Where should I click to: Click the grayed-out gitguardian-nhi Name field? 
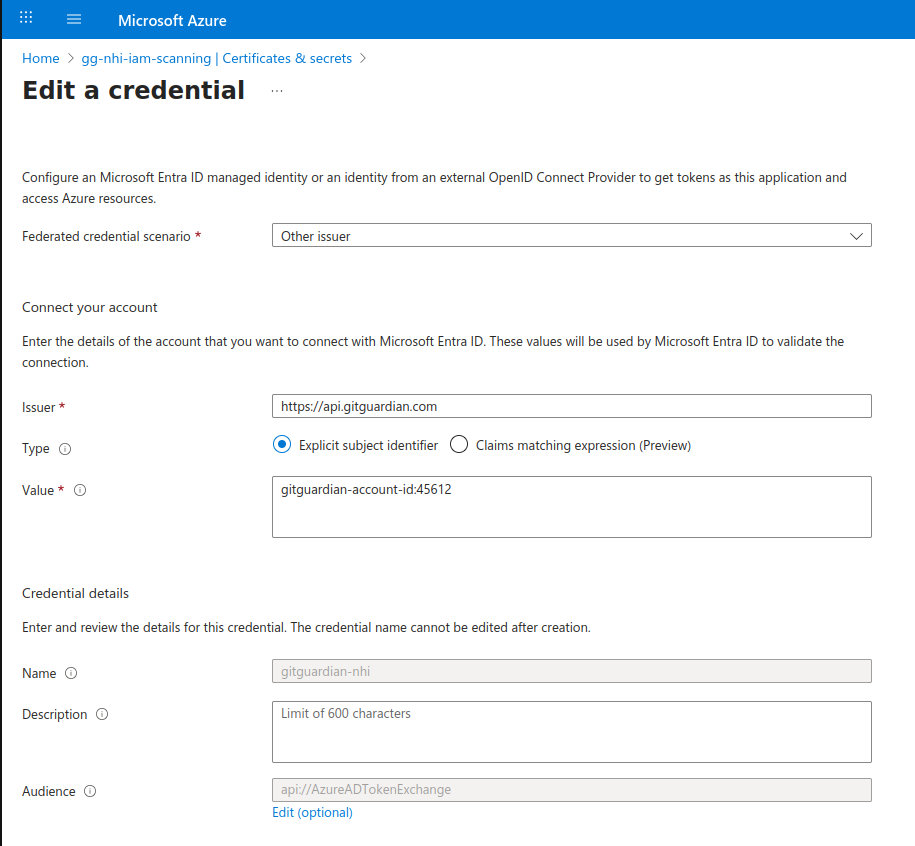(x=571, y=671)
